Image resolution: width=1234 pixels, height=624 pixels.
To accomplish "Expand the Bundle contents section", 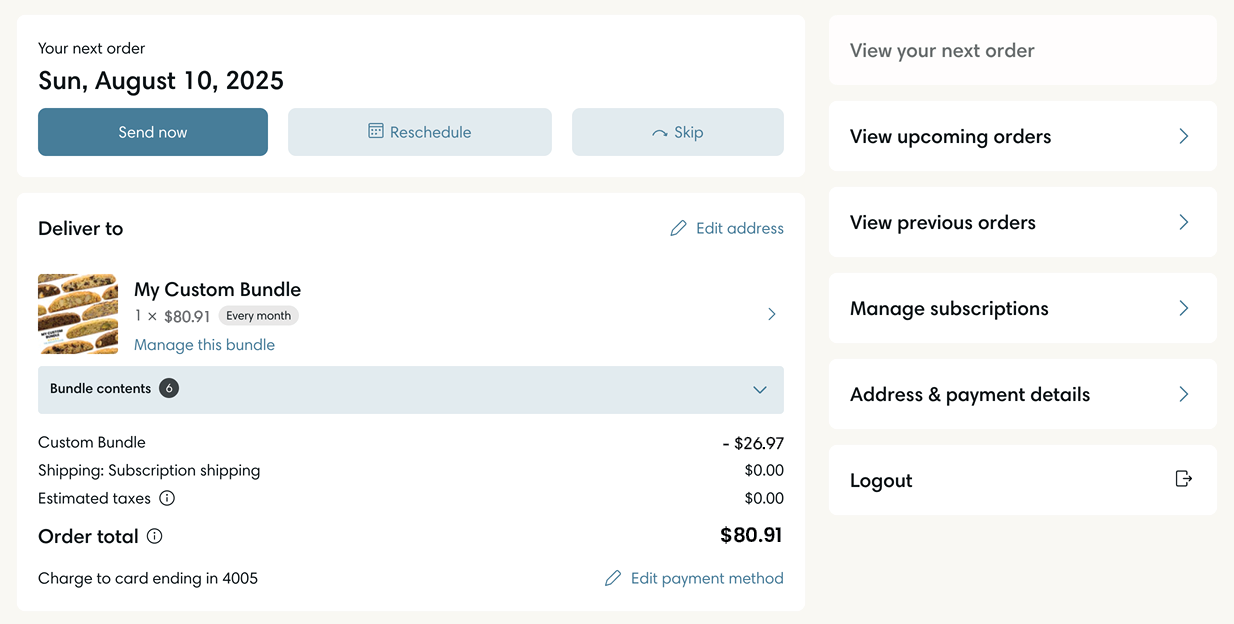I will [760, 389].
